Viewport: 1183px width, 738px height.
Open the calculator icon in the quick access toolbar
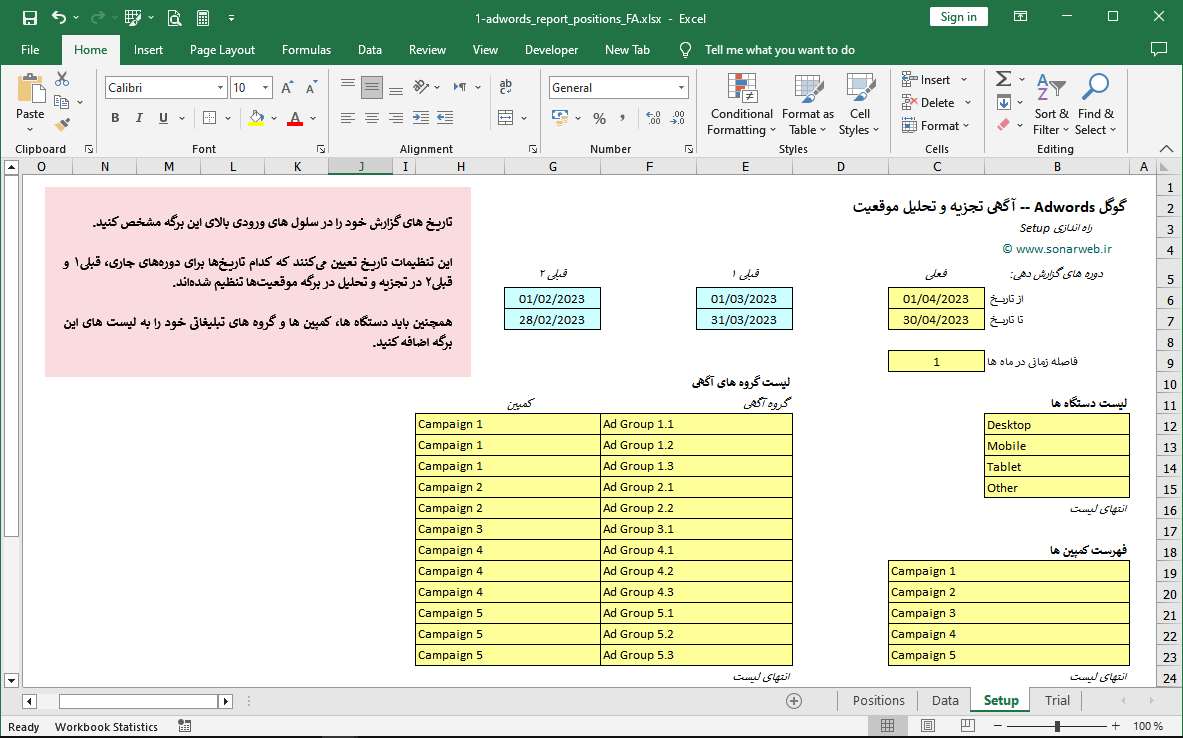tap(202, 17)
